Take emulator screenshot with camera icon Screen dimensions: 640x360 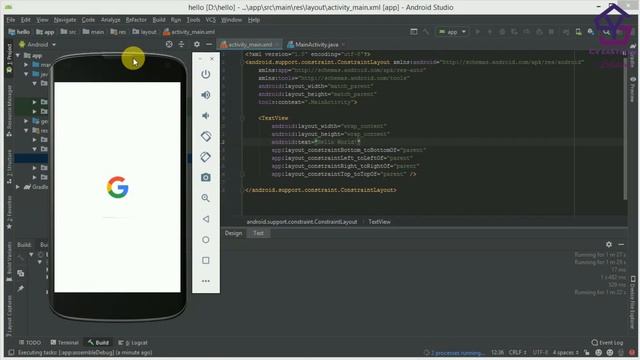pyautogui.click(x=206, y=178)
